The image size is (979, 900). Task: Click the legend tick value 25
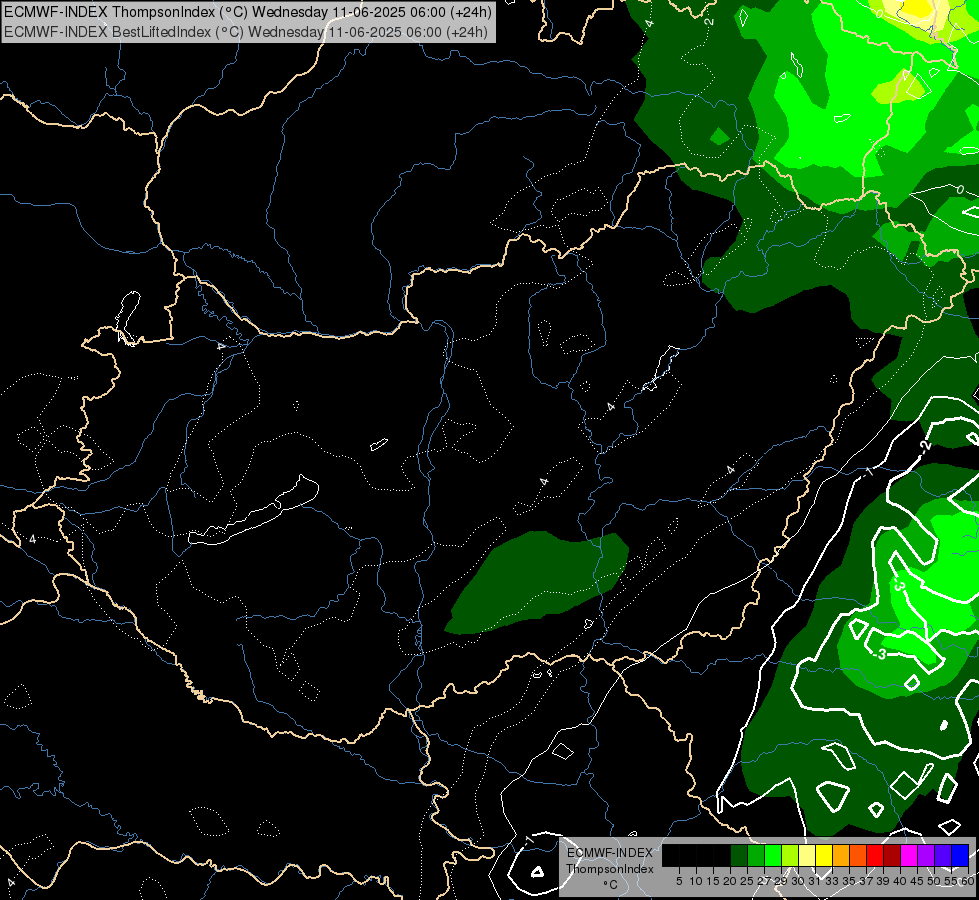(x=747, y=881)
